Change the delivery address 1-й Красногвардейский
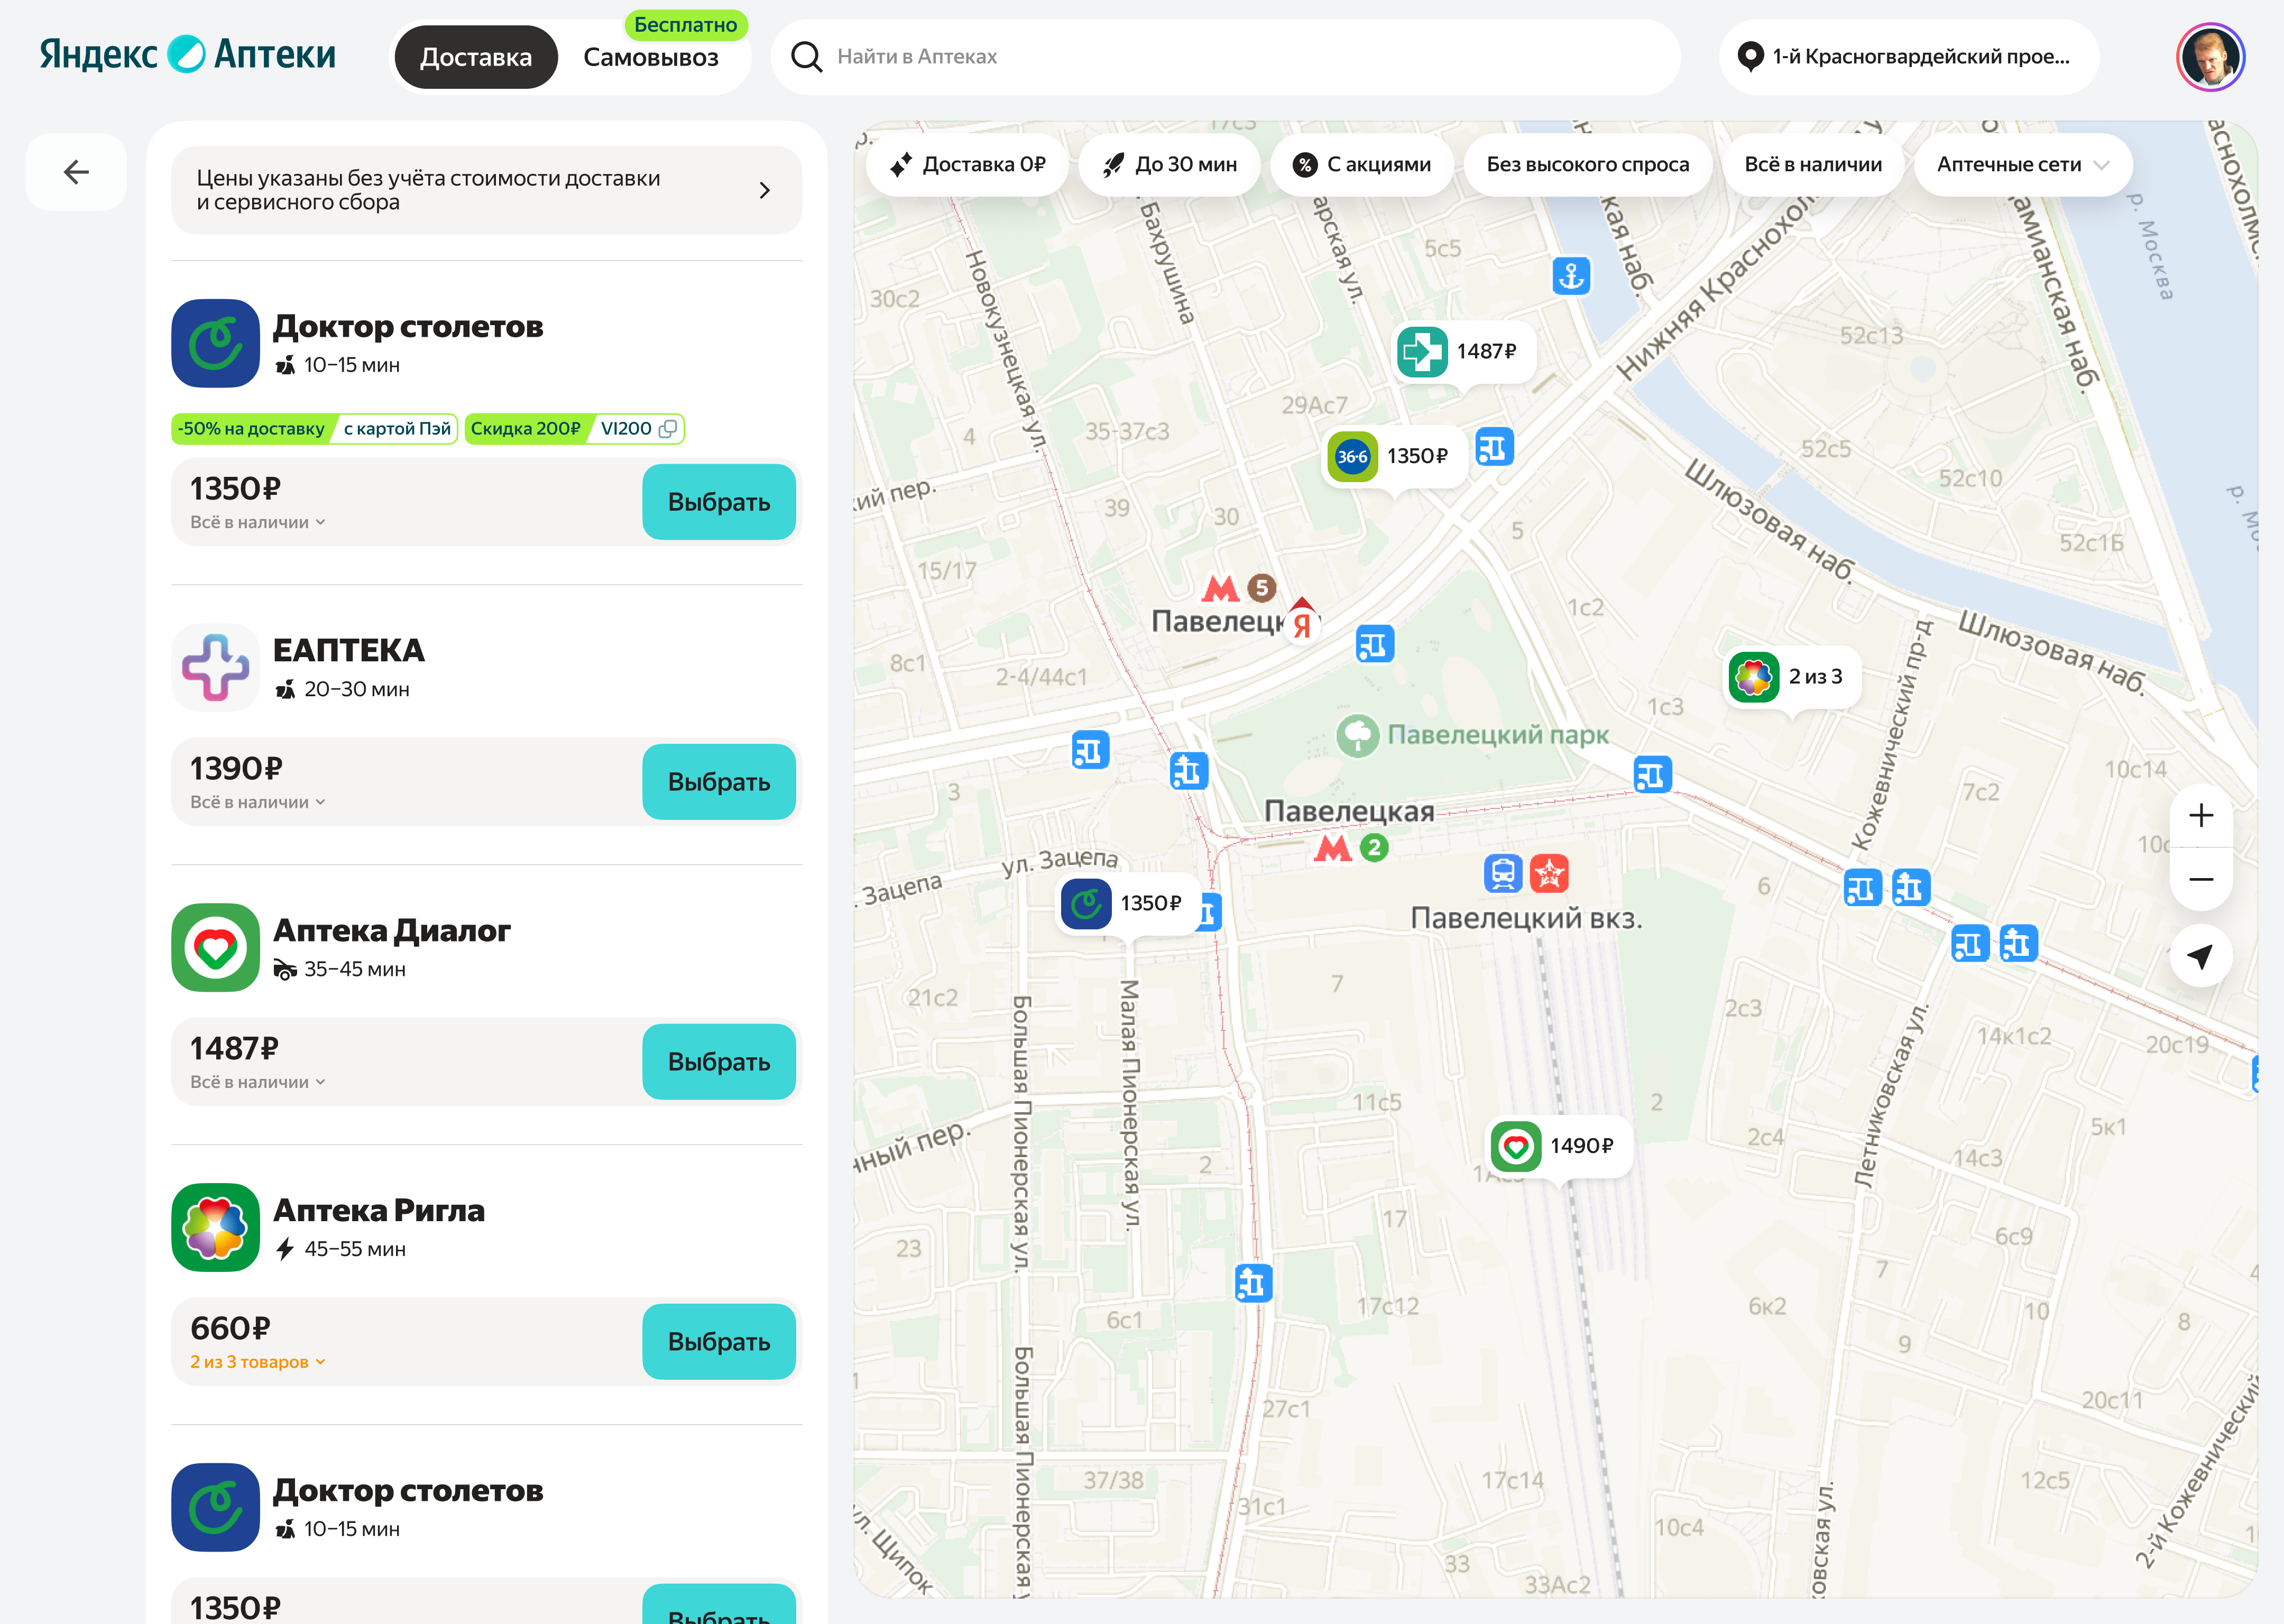 click(1909, 57)
